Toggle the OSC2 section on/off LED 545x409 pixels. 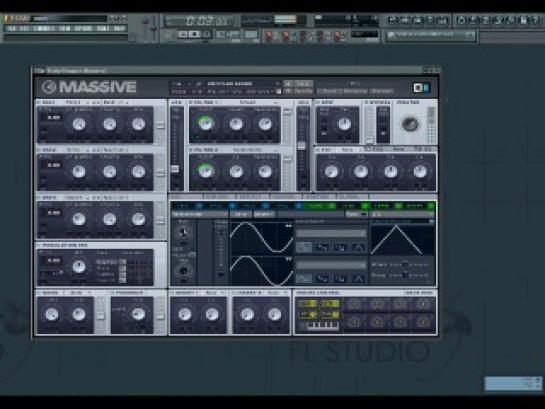pos(39,150)
